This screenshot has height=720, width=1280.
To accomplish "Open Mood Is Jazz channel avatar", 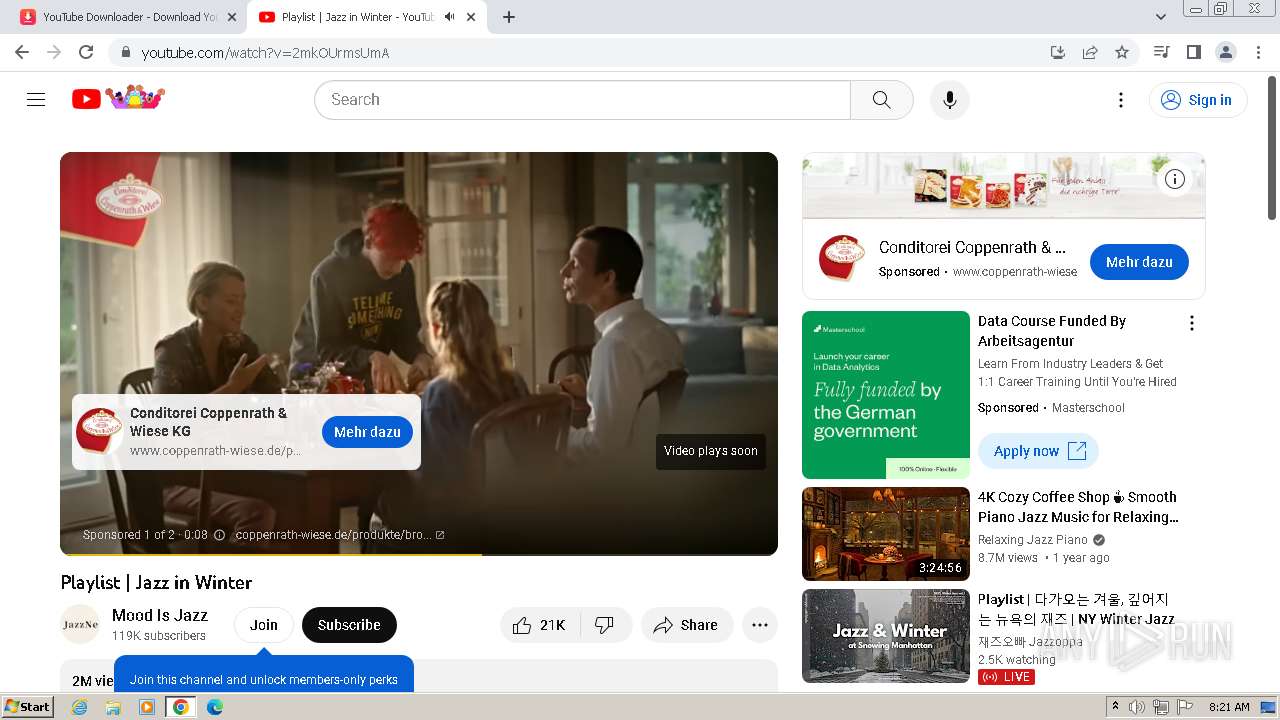I will 80,624.
